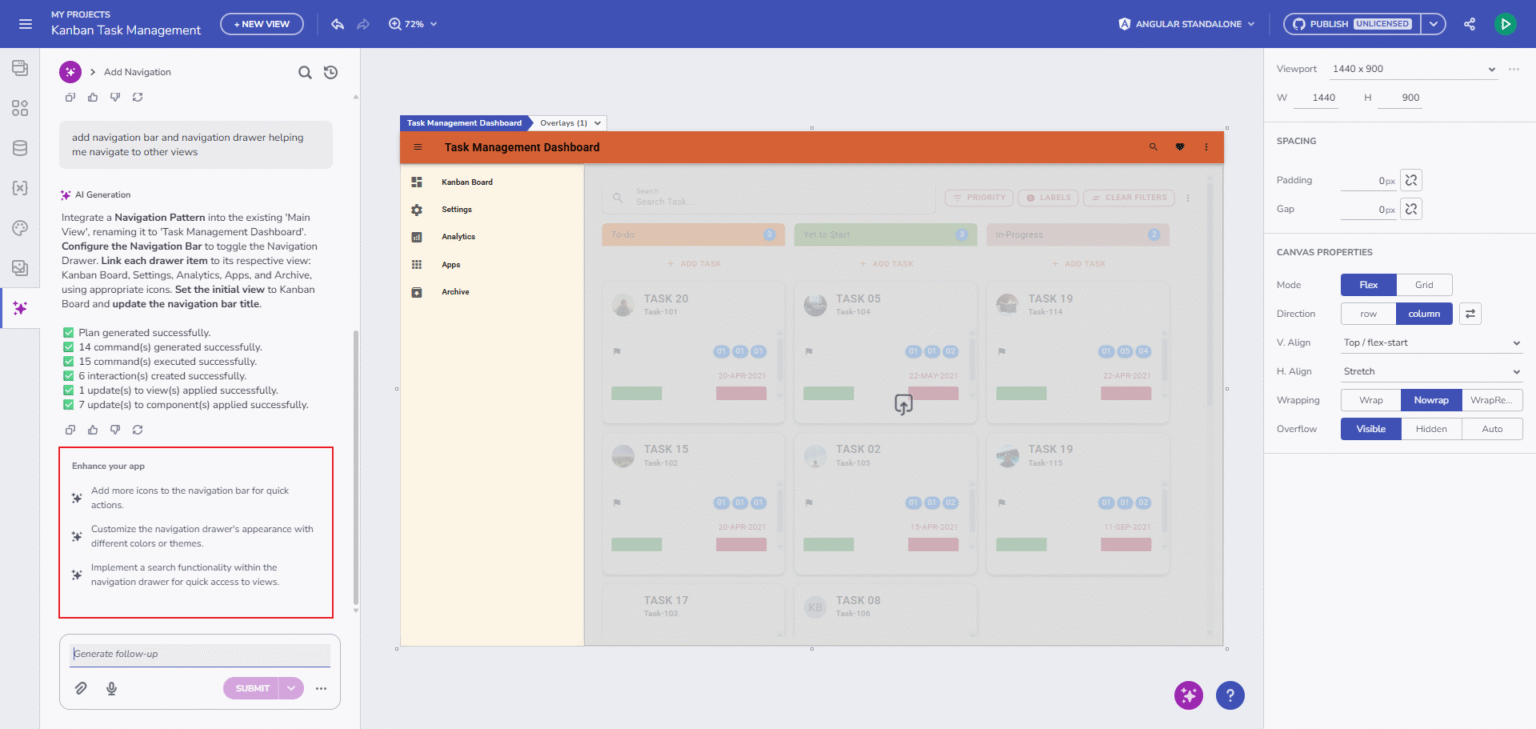Open the Overlays (1) tab
Viewport: 1536px width, 729px height.
pyautogui.click(x=569, y=123)
